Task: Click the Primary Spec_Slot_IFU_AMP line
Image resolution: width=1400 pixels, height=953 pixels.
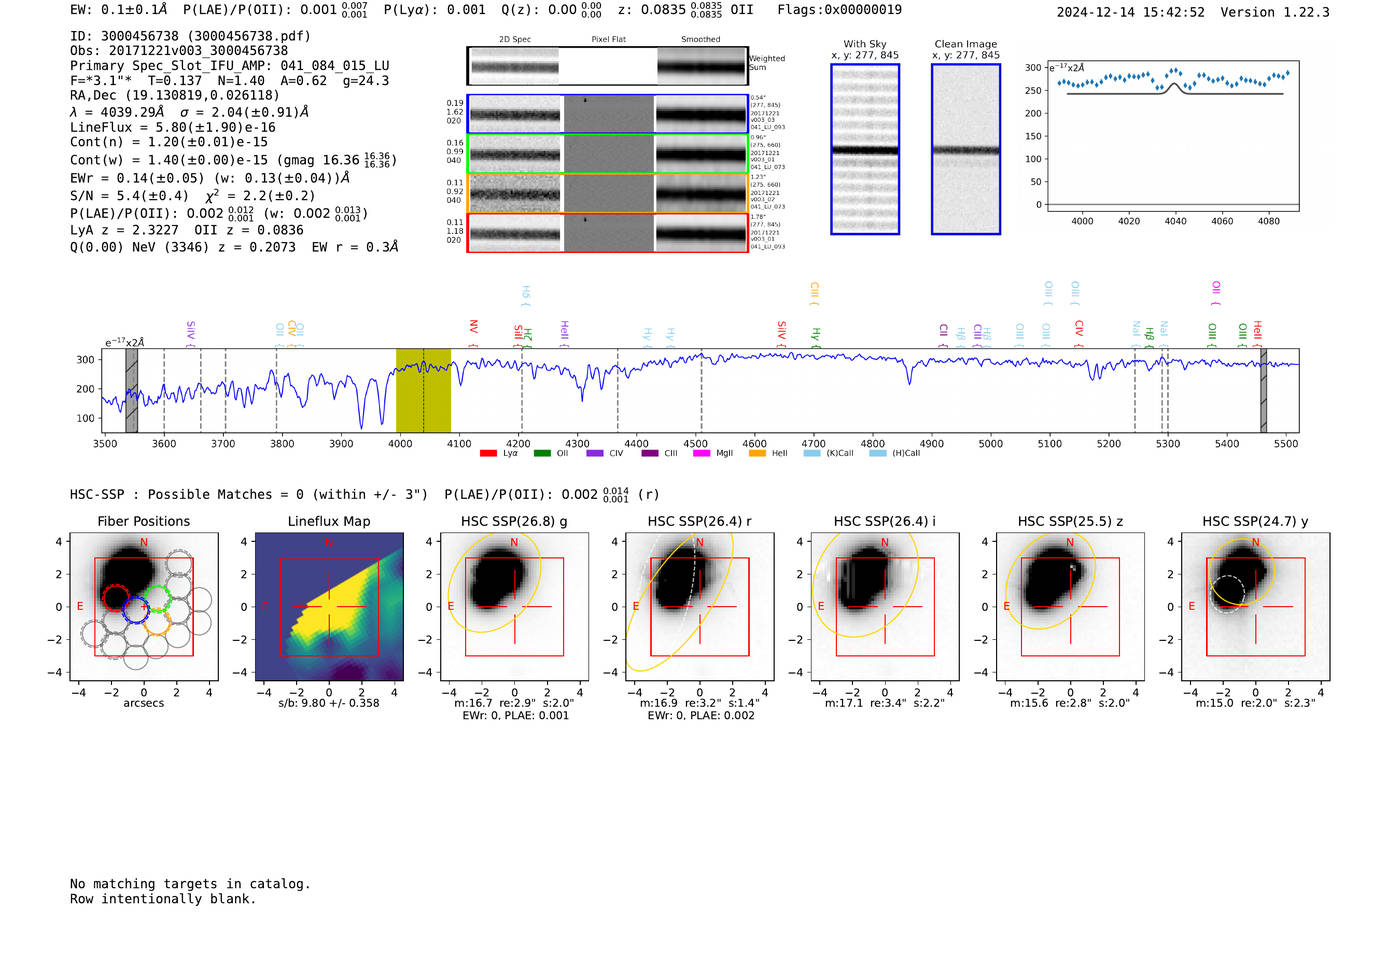Action: tap(230, 66)
